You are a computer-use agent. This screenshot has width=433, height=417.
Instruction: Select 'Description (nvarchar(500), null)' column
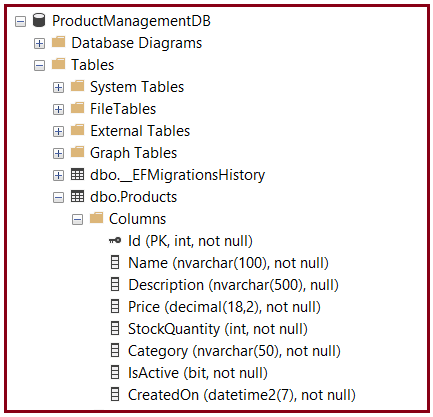233,285
